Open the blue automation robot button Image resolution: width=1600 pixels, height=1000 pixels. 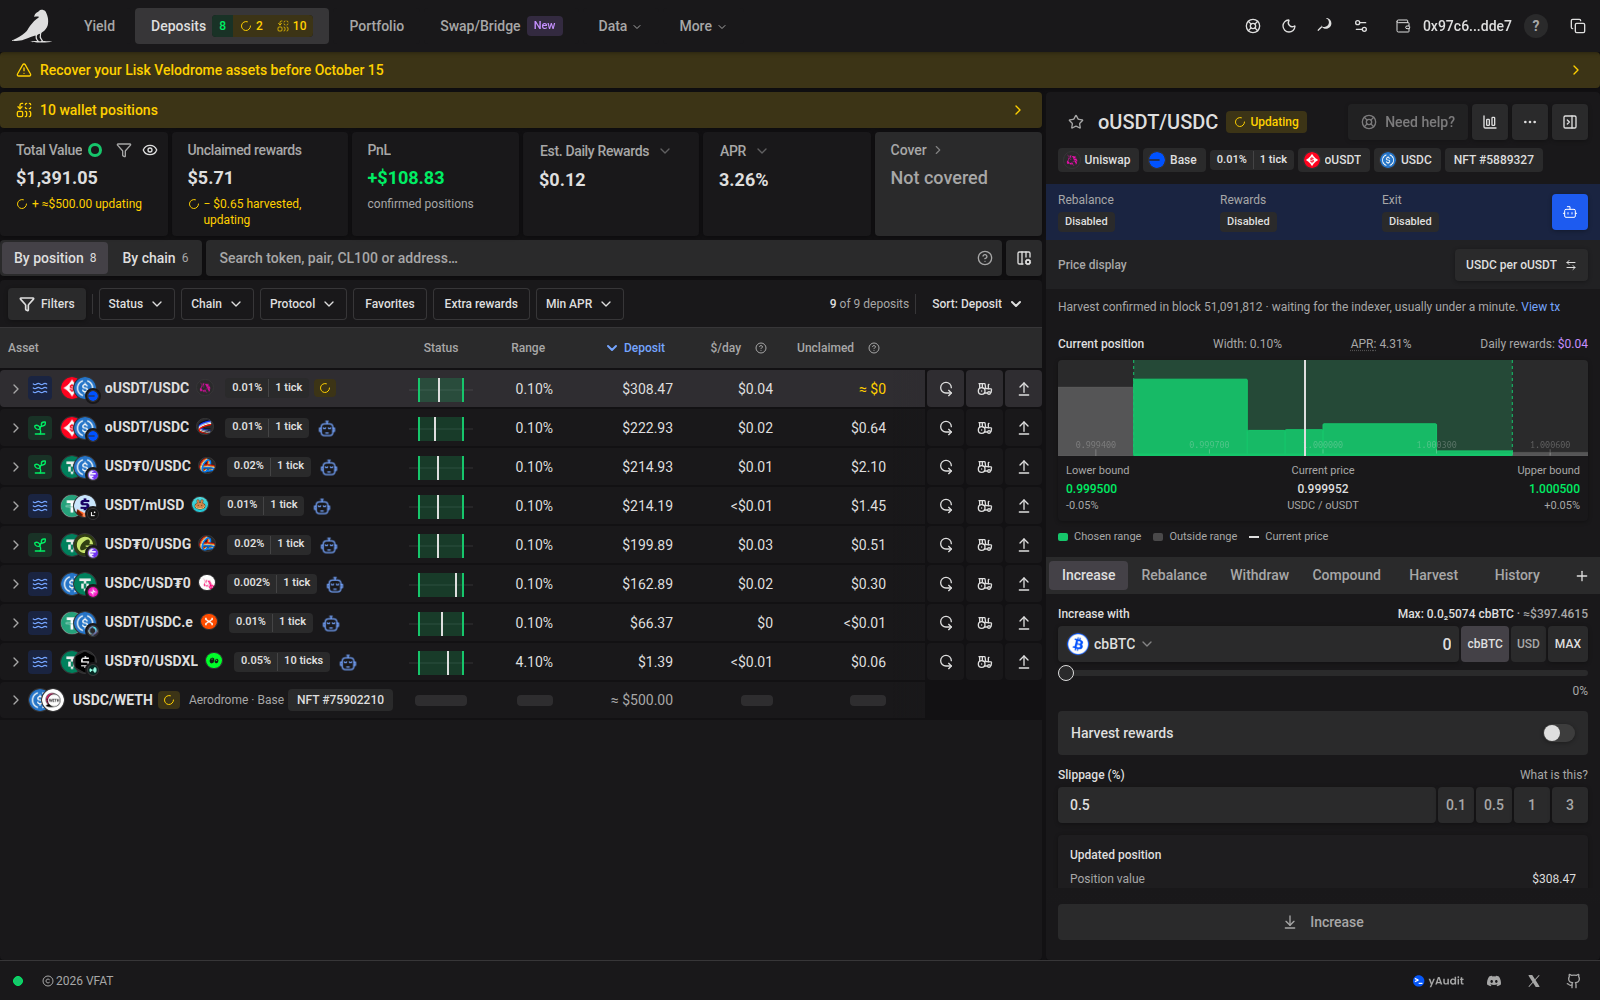(1570, 212)
